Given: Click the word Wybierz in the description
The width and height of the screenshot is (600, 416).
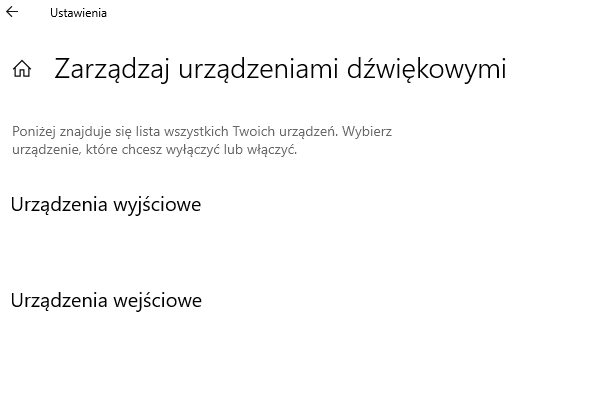Looking at the screenshot, I should 367,131.
